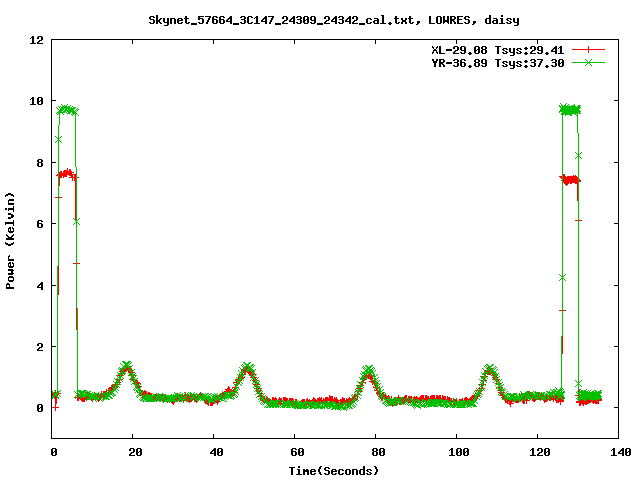Click the y-axis tick label 4
This screenshot has width=640, height=480.
pyautogui.click(x=40, y=286)
